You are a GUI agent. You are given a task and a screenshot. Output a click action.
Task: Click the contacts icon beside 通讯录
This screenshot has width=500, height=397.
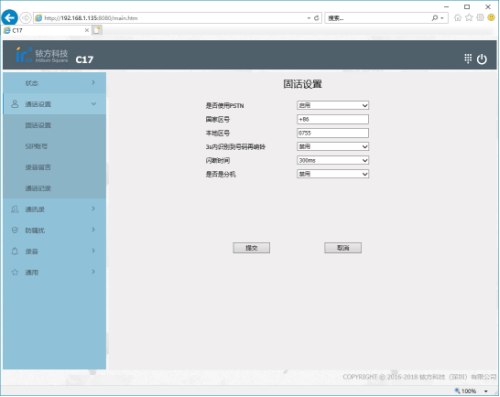pyautogui.click(x=15, y=209)
